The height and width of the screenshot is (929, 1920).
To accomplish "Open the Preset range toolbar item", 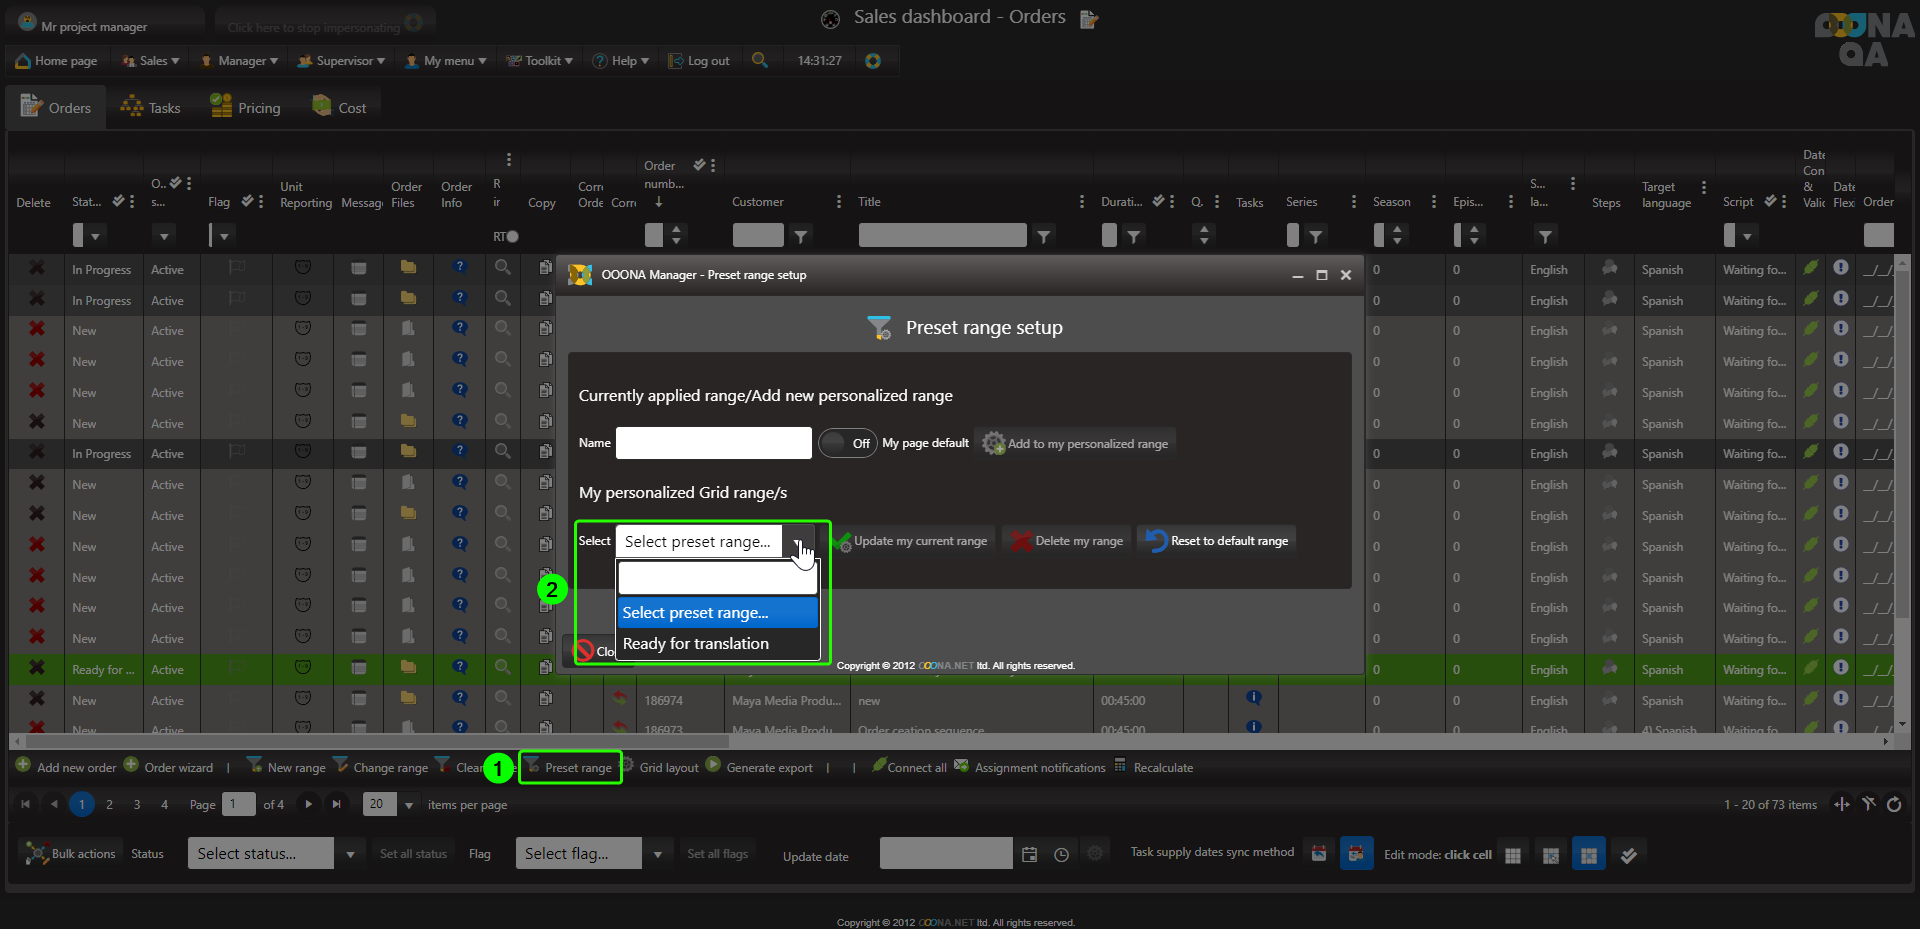I will pyautogui.click(x=571, y=768).
